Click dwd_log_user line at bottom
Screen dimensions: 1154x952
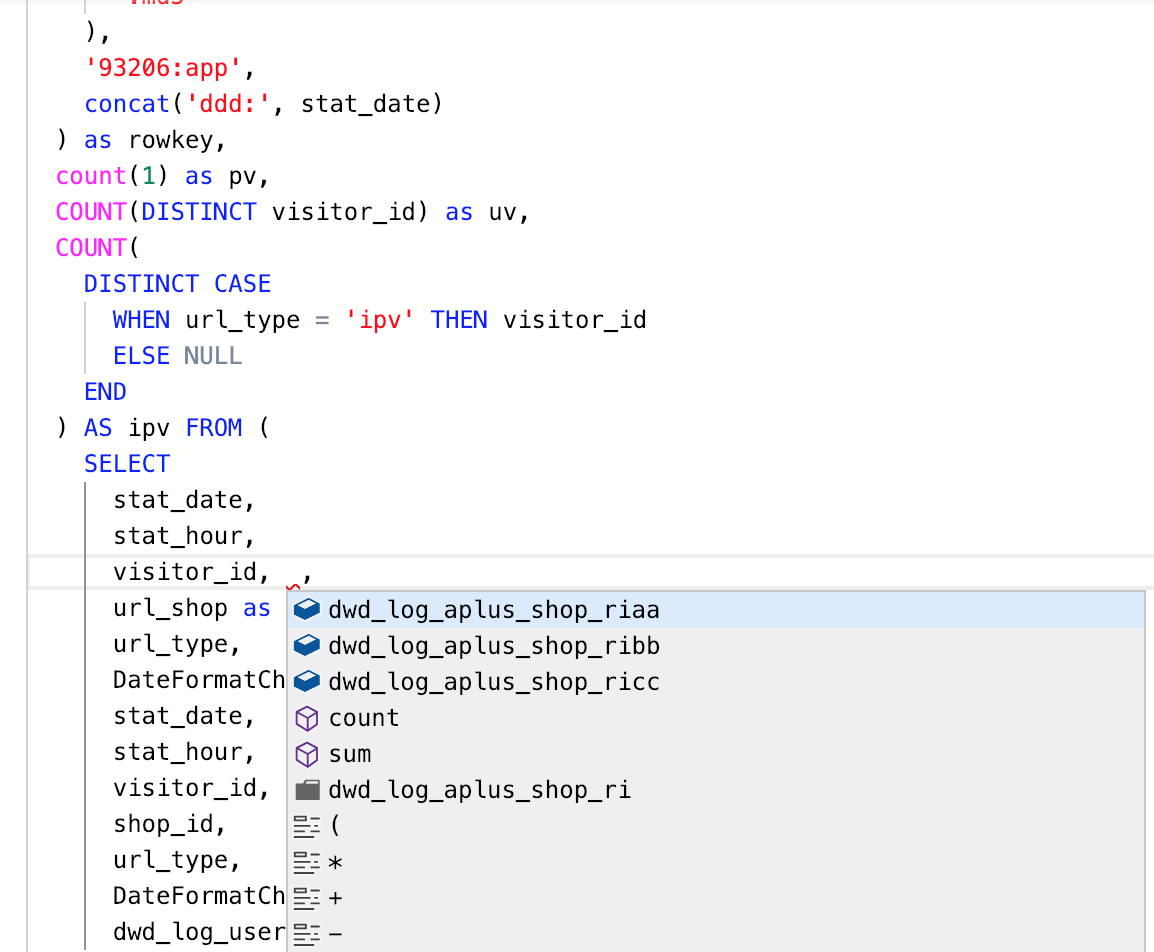click(x=199, y=933)
